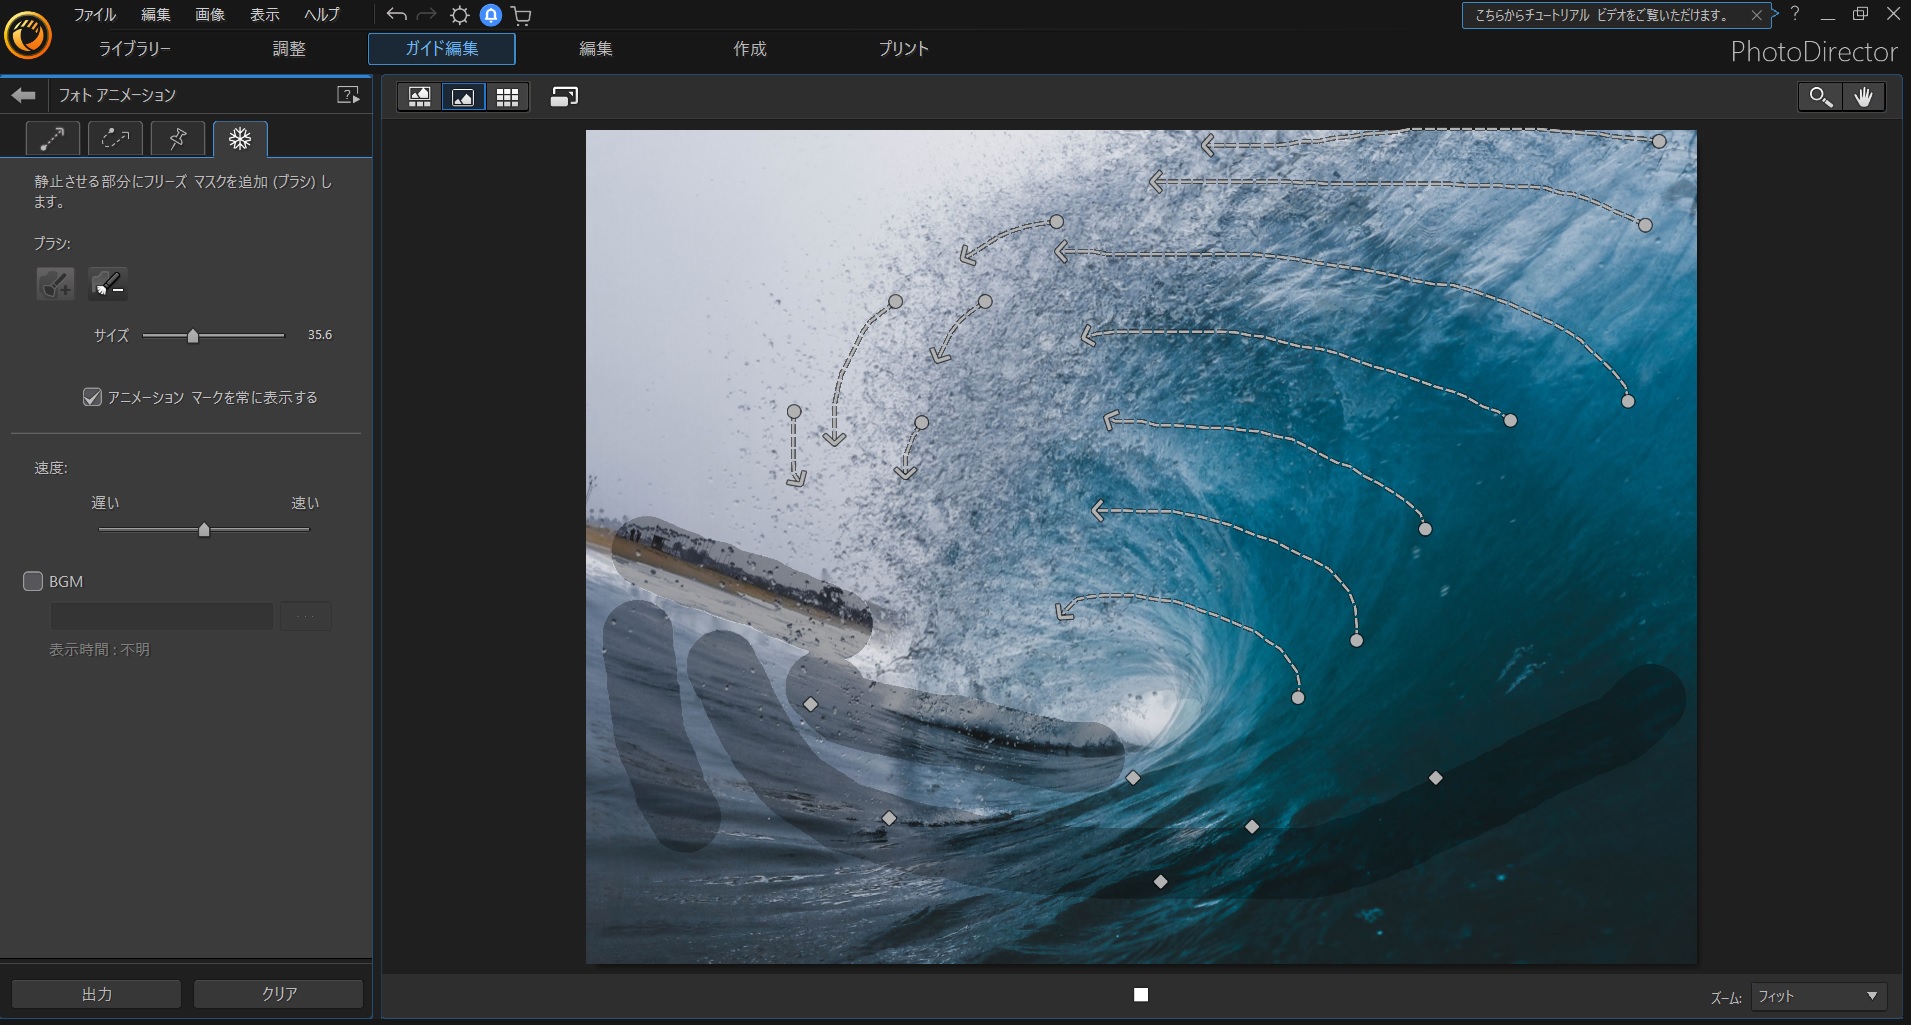Open the ファイル menu

[x=95, y=15]
